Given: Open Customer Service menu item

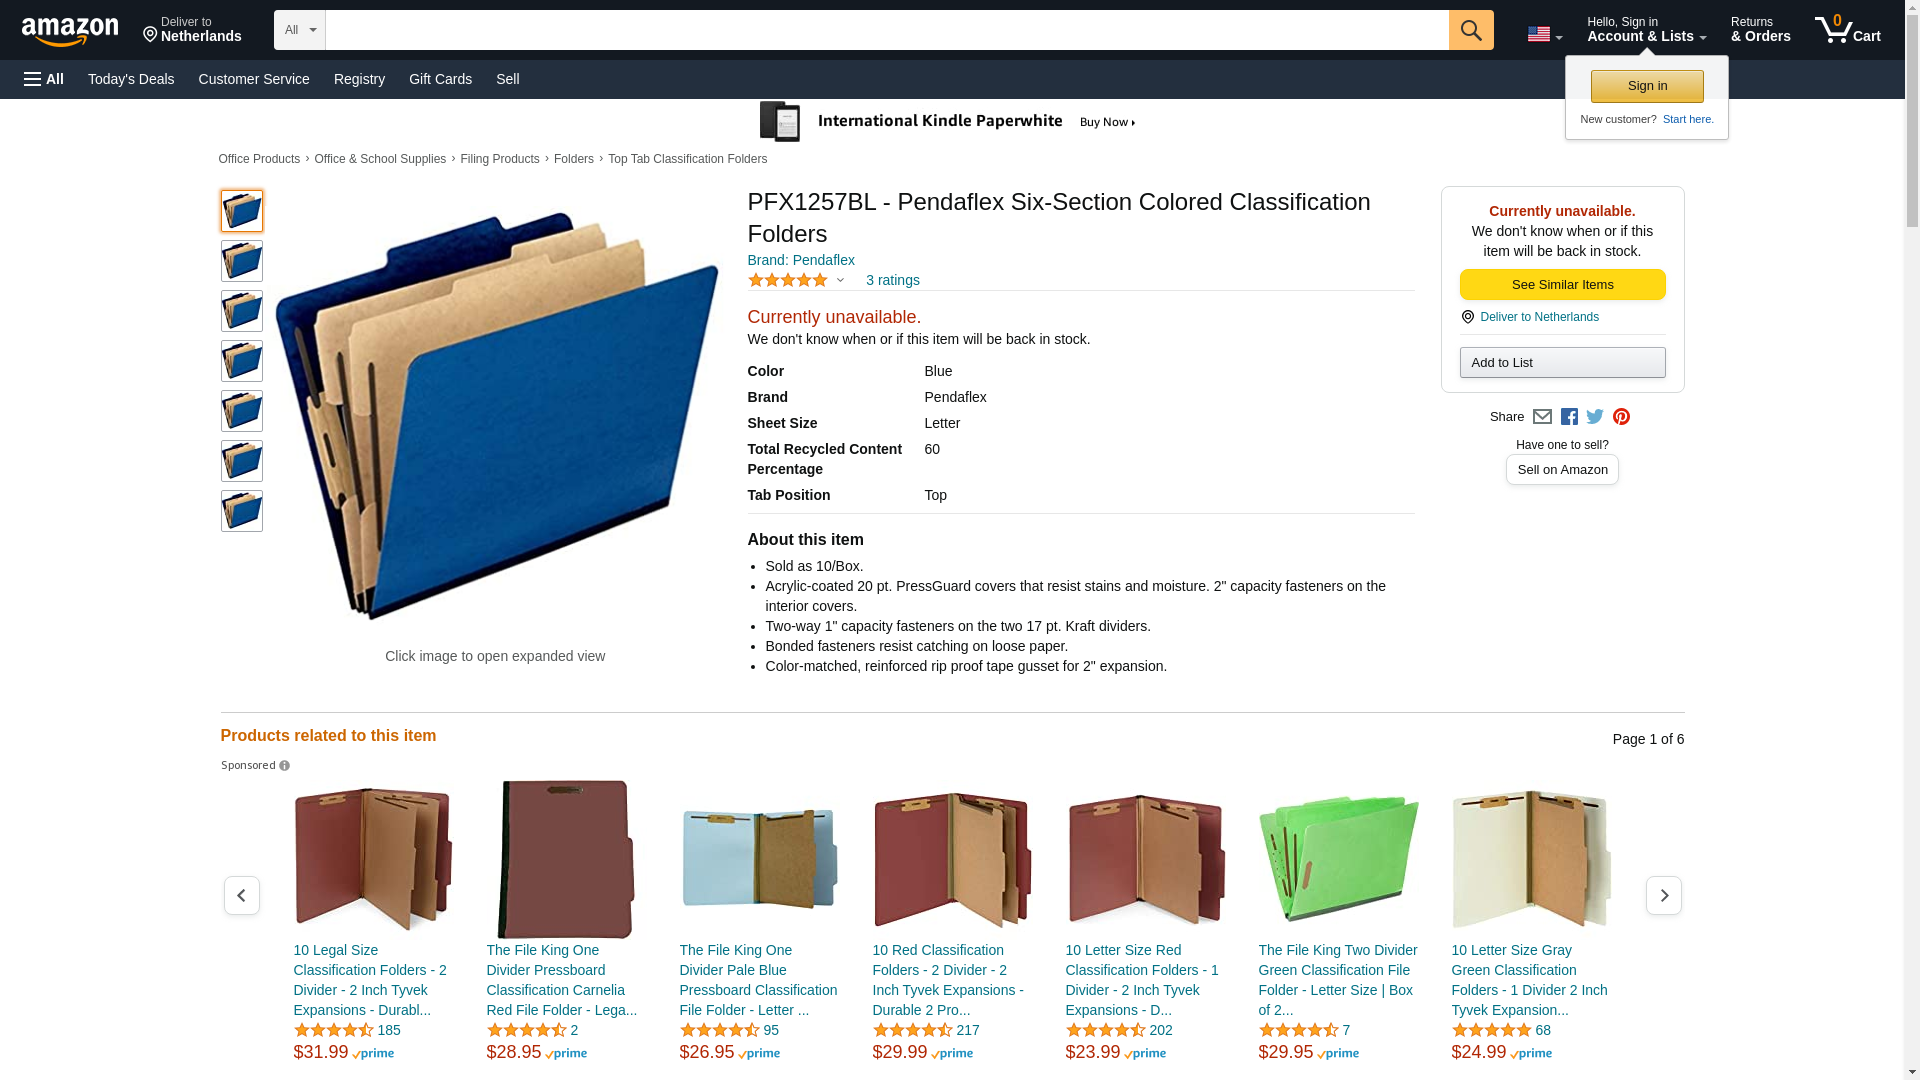Looking at the screenshot, I should point(254,79).
